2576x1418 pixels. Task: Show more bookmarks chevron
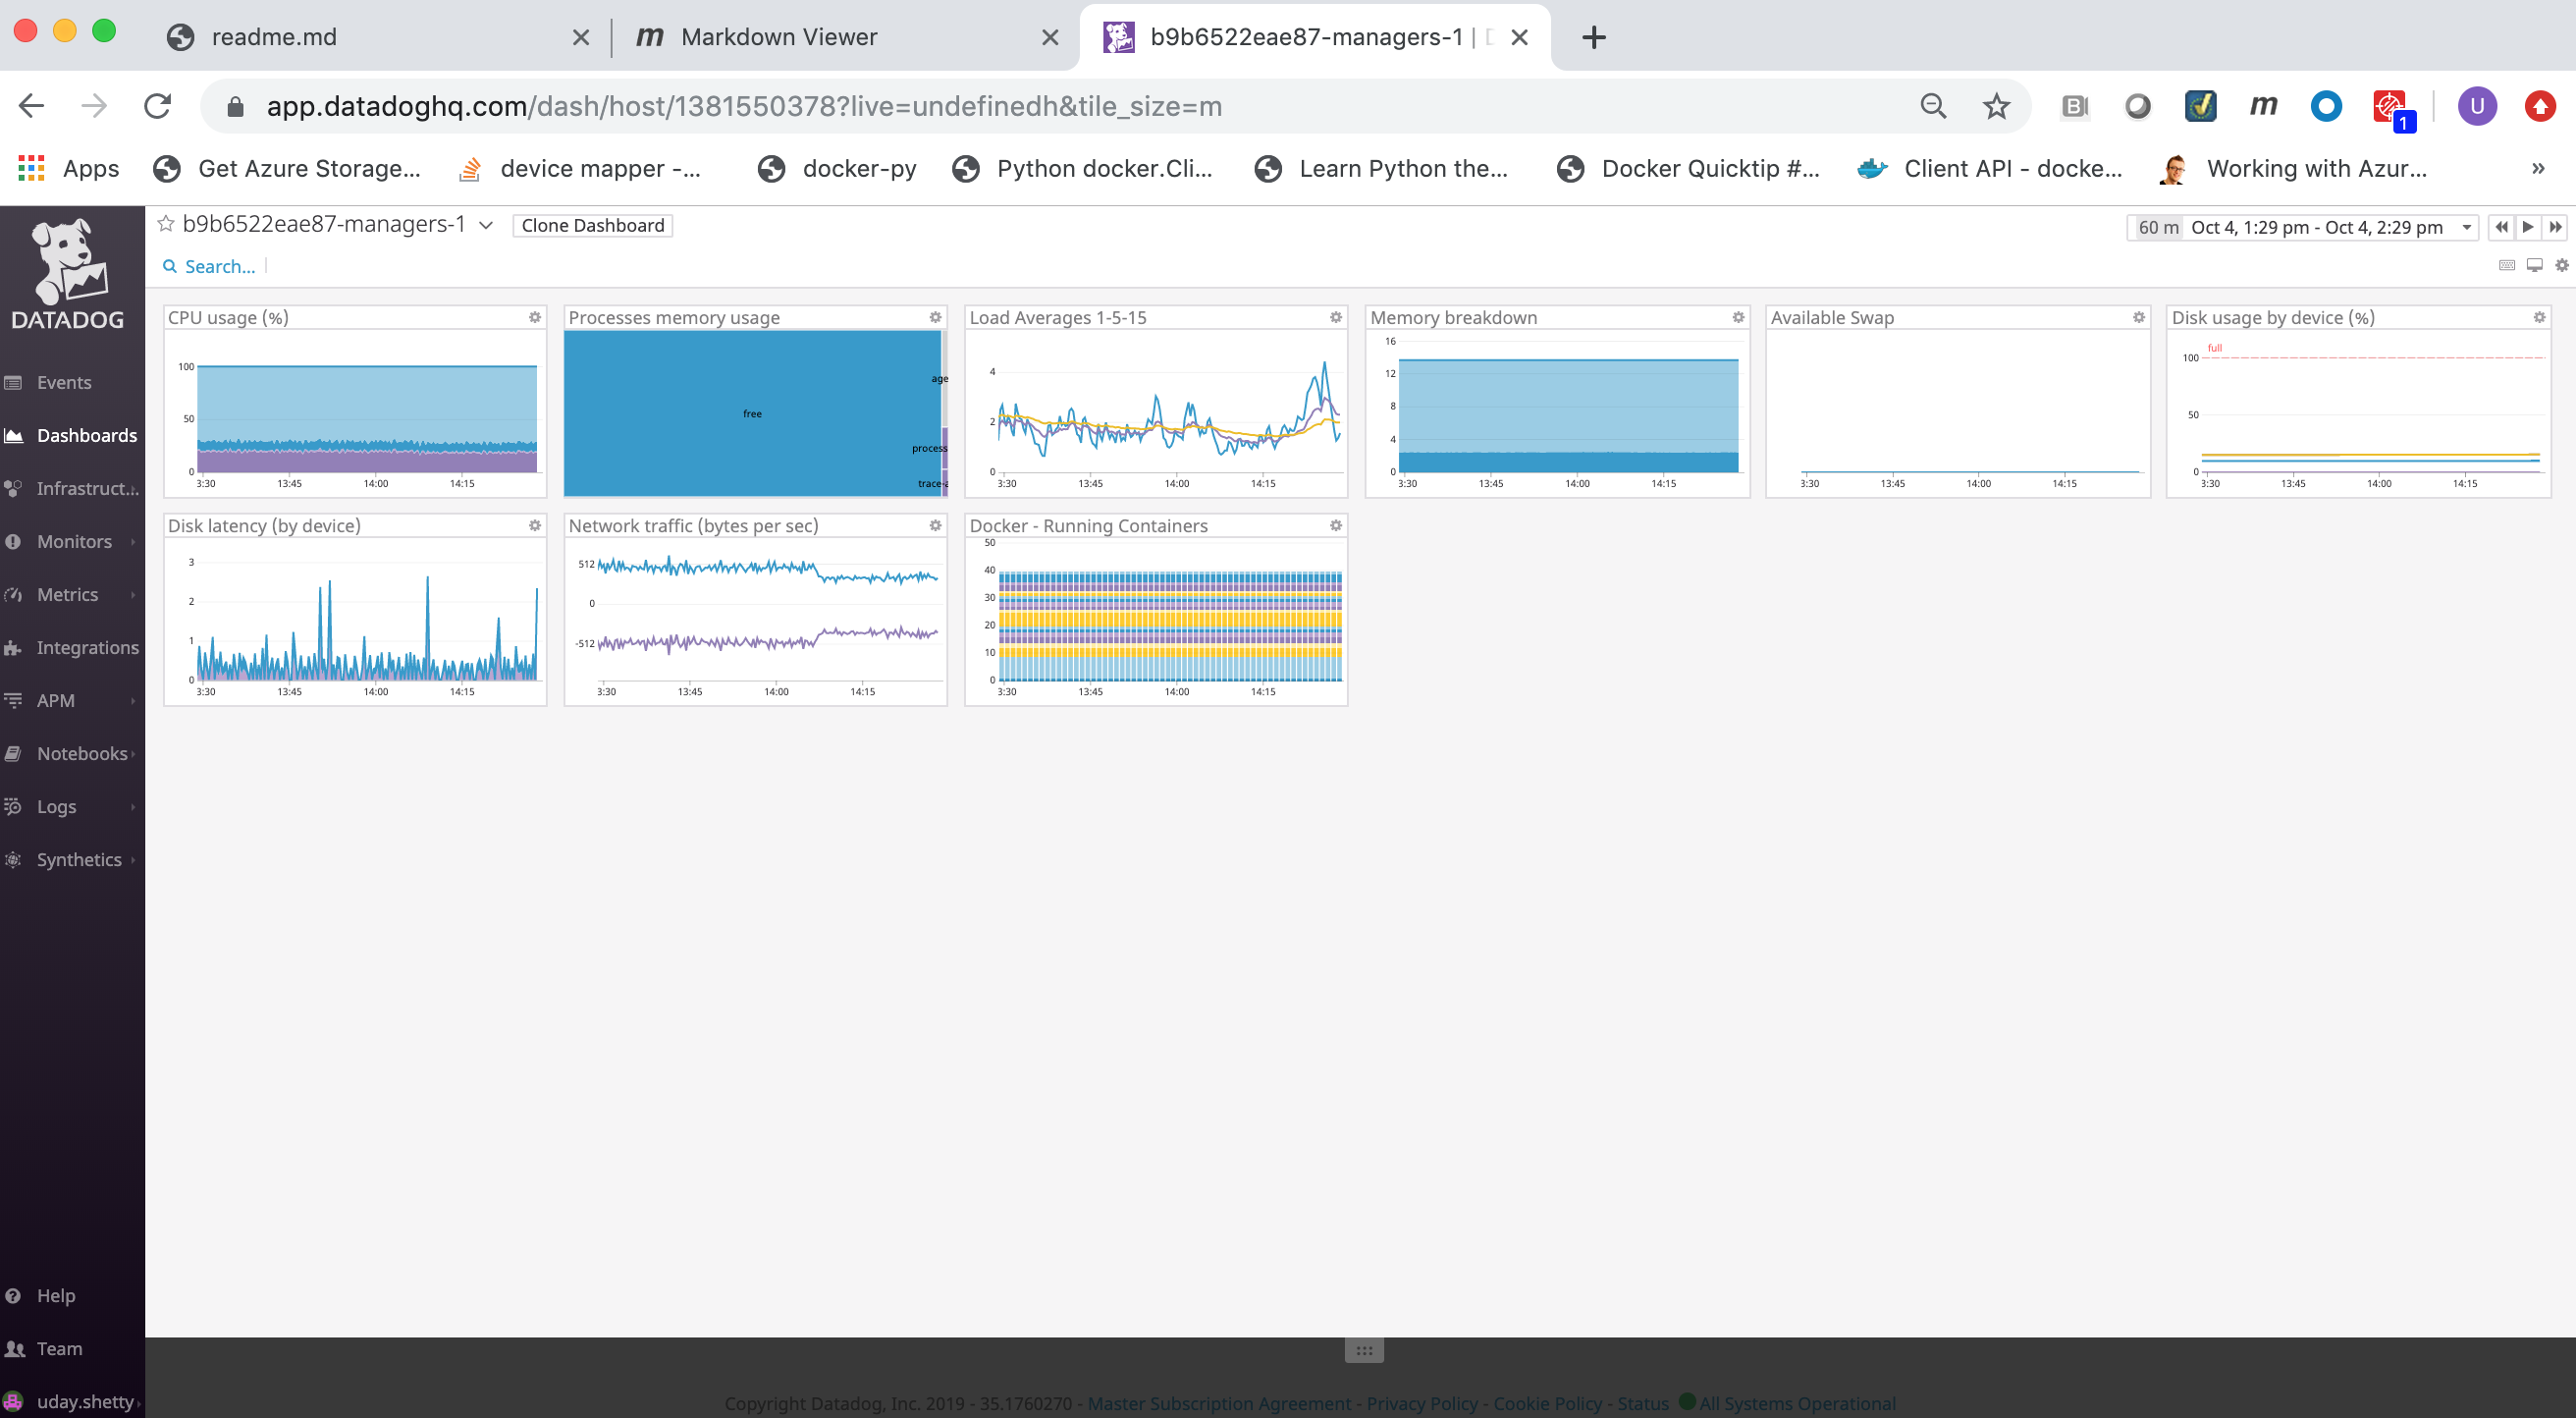click(2537, 168)
